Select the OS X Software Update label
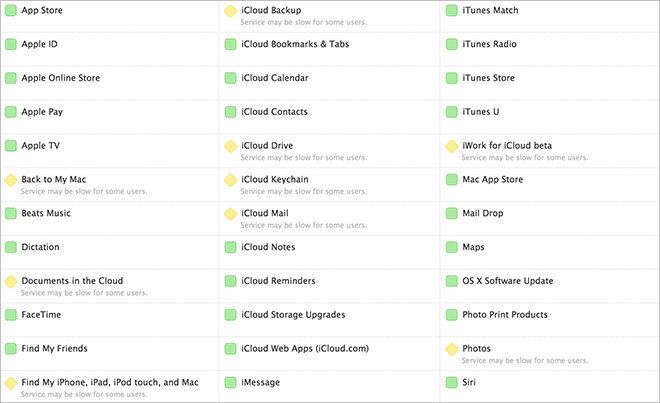Viewport: 660px width, 403px height. (x=508, y=281)
